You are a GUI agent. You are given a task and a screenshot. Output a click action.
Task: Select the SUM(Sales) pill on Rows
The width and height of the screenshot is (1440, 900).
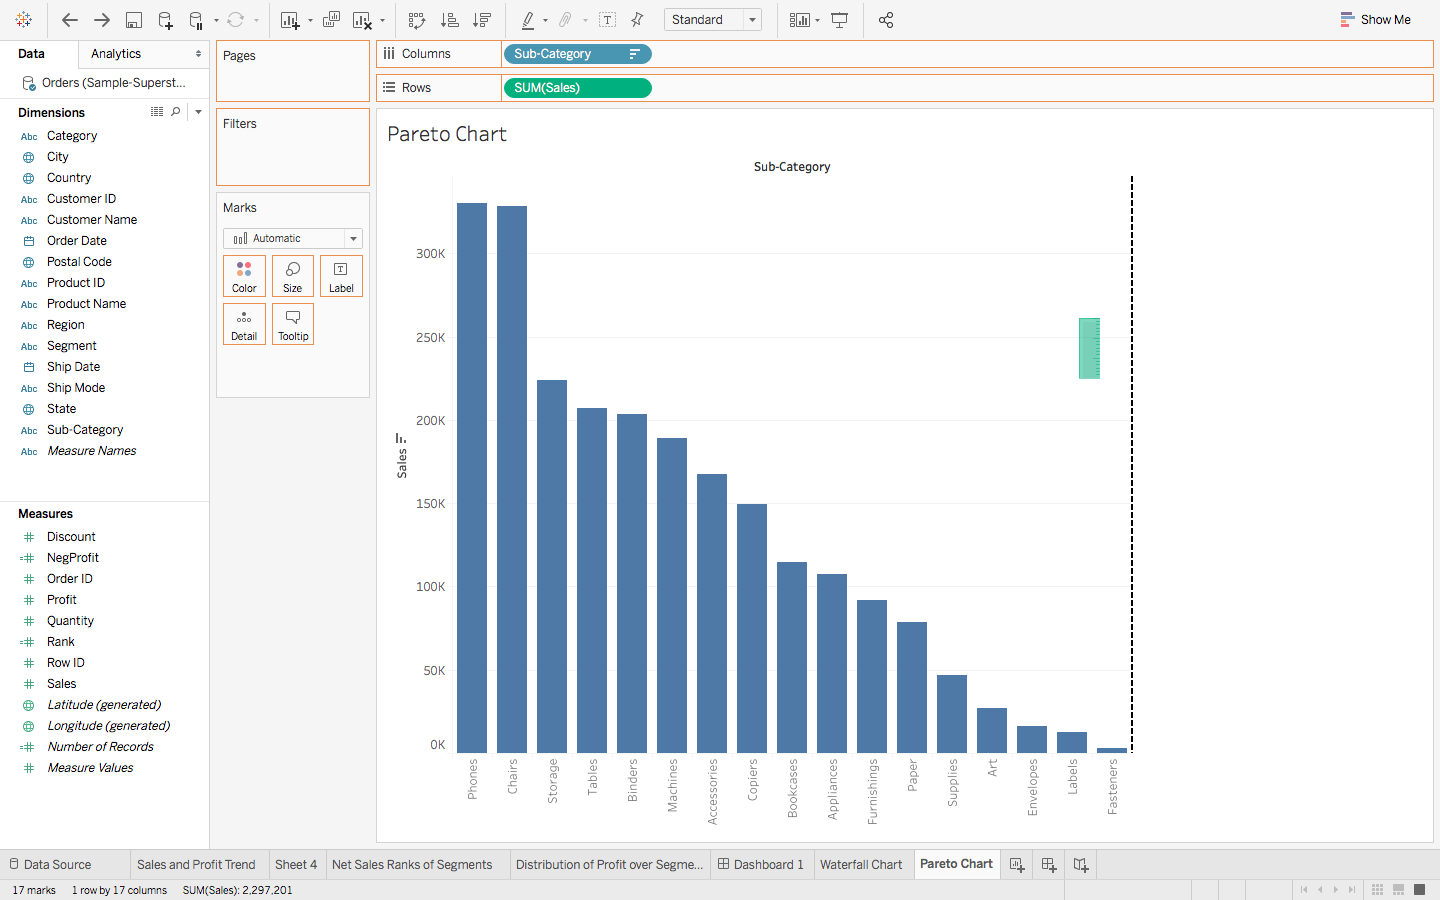[x=577, y=88]
